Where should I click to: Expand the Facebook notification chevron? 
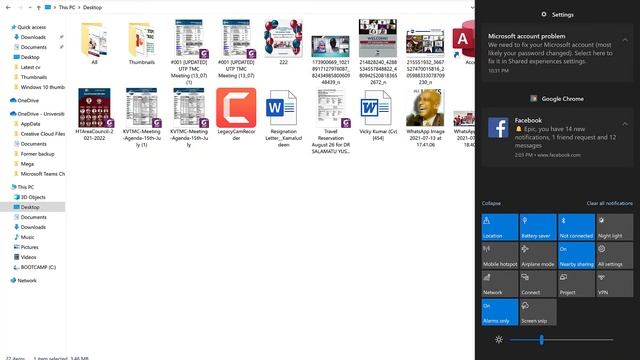click(625, 124)
